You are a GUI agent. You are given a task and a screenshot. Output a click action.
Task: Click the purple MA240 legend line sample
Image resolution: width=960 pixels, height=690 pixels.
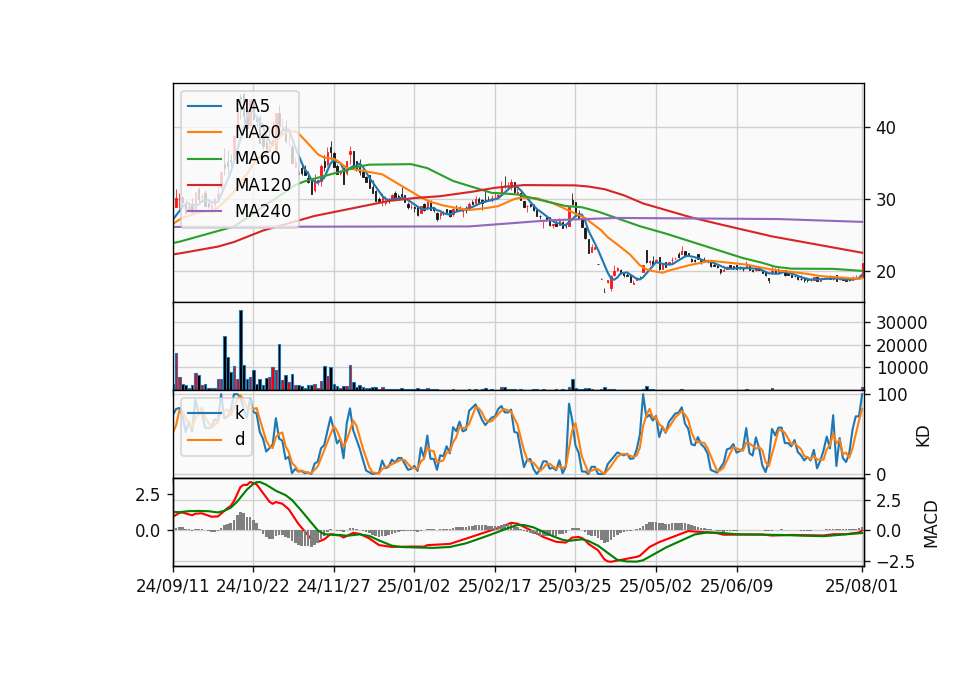pos(204,211)
